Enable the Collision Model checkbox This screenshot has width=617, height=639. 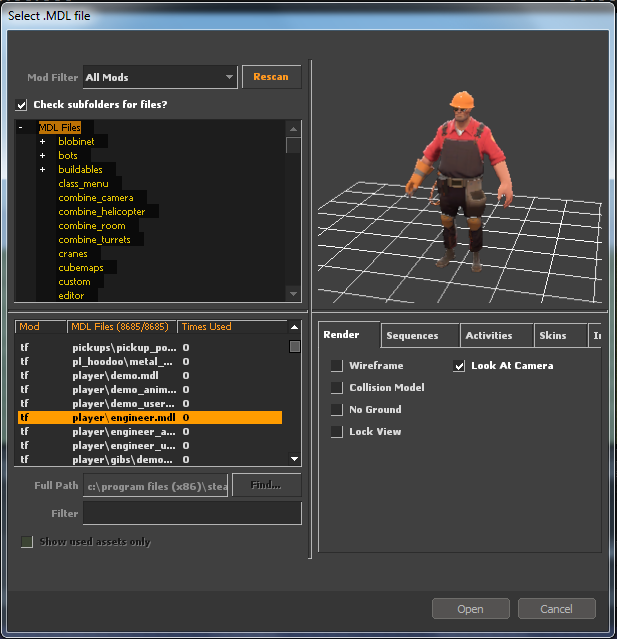click(337, 388)
